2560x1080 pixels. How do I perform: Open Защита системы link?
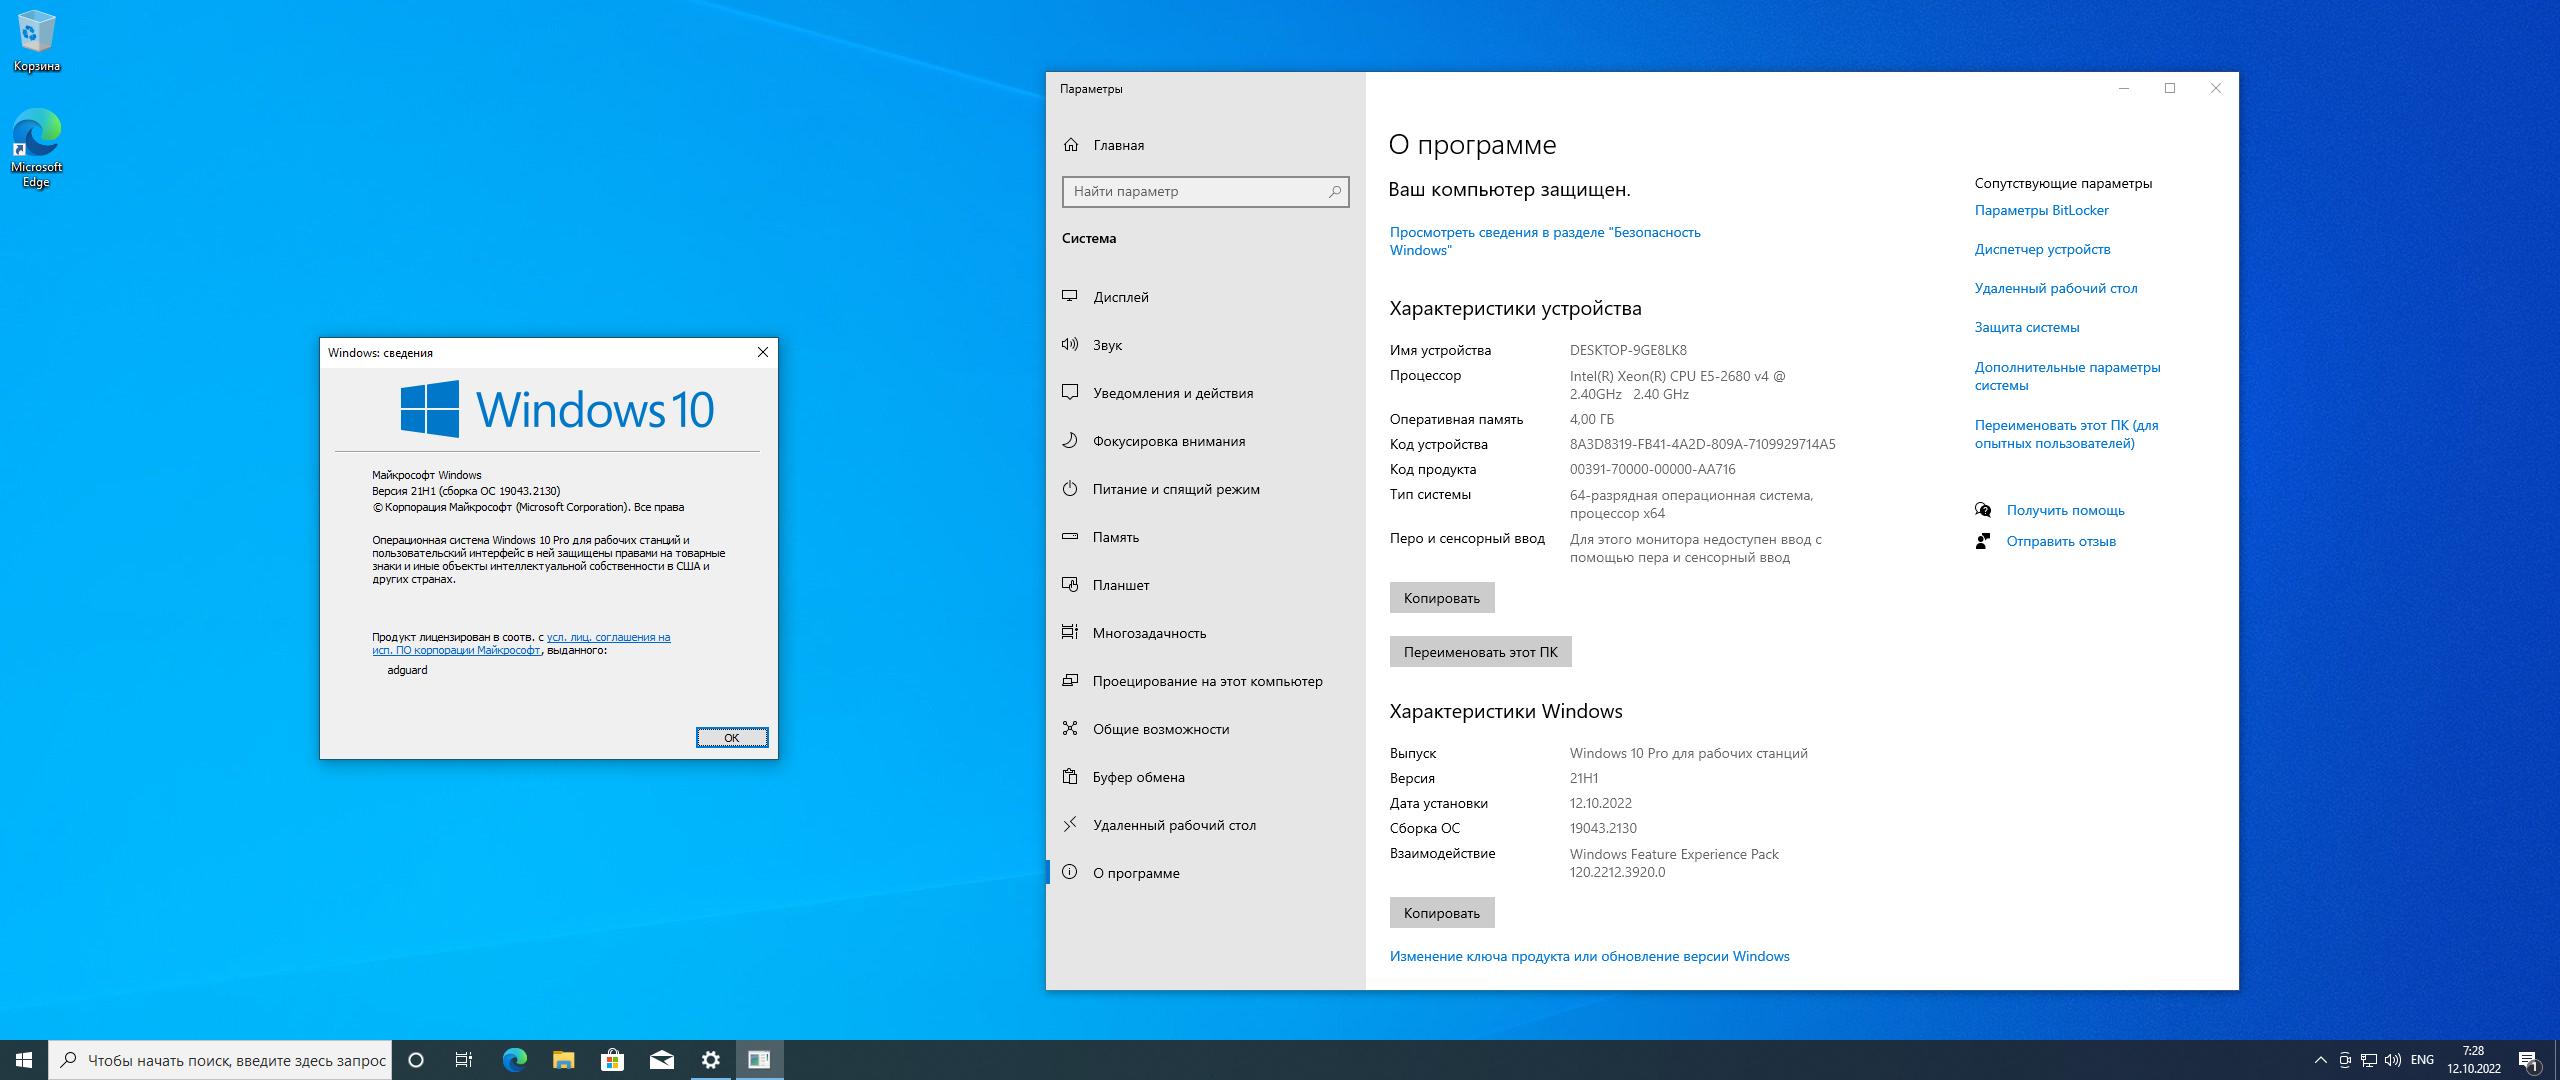coord(2027,327)
